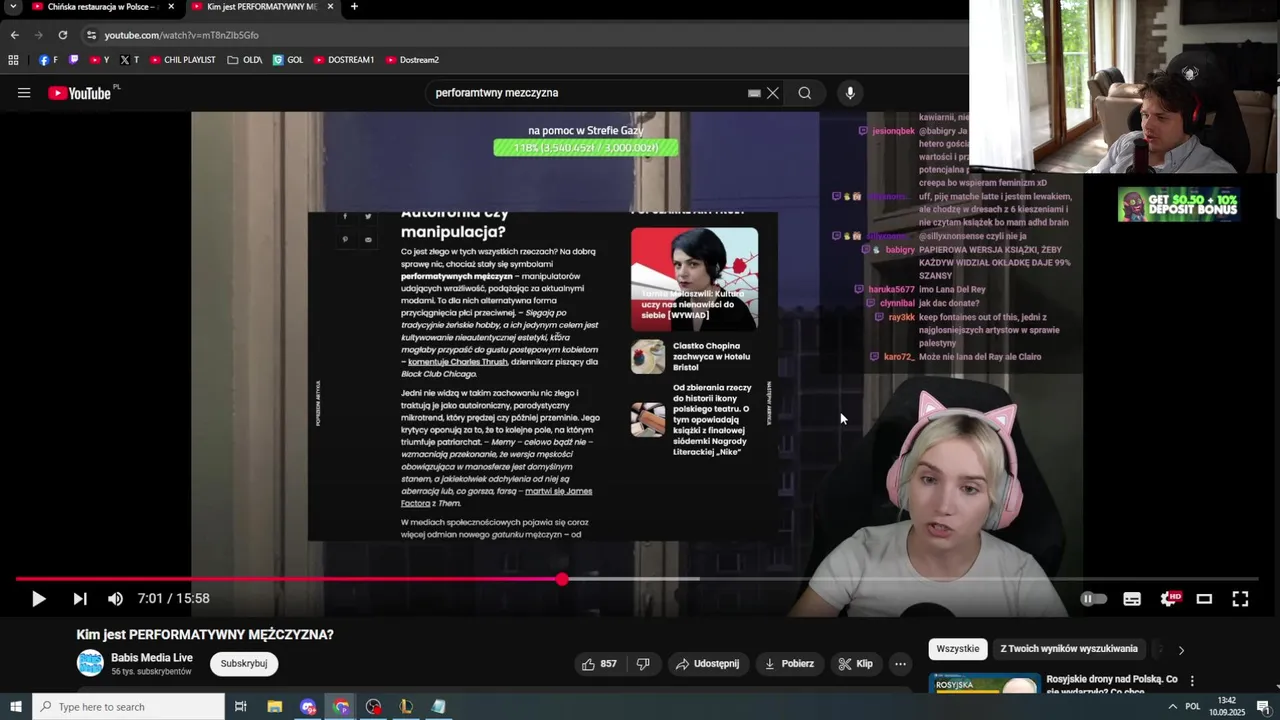Open File Explorer from taskbar

275,707
